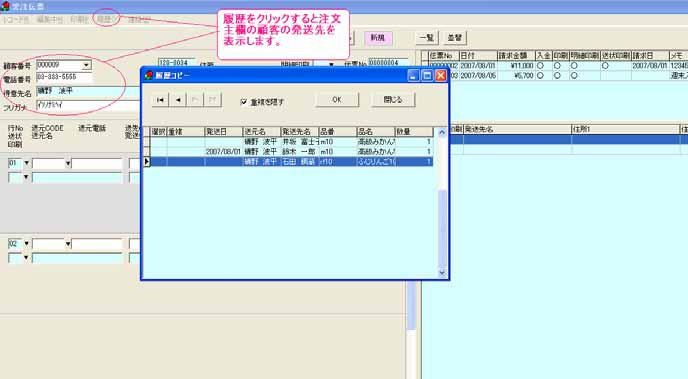This screenshot has width=688, height=379.
Task: Toggle the 重複を隠す checkbox
Action: [x=244, y=102]
